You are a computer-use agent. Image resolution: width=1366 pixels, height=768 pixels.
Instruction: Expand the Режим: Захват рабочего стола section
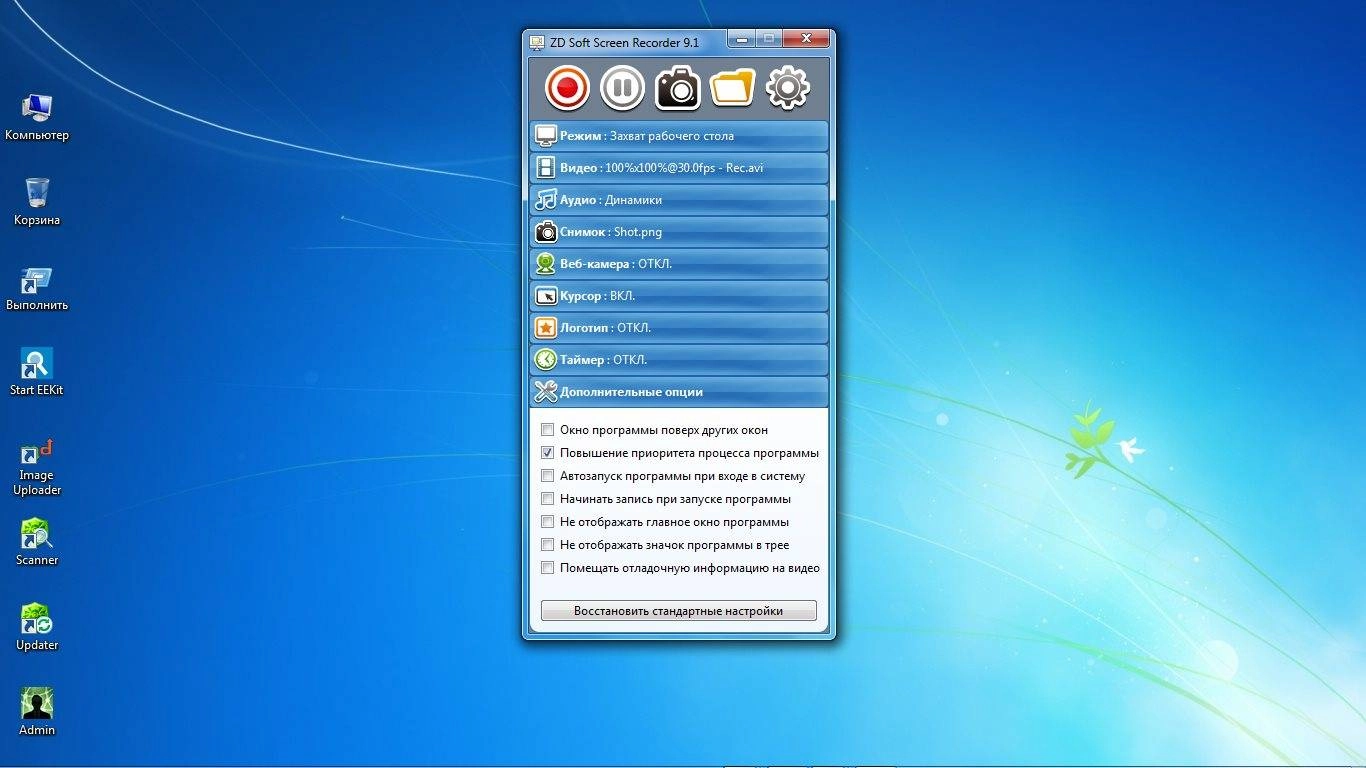[x=679, y=136]
